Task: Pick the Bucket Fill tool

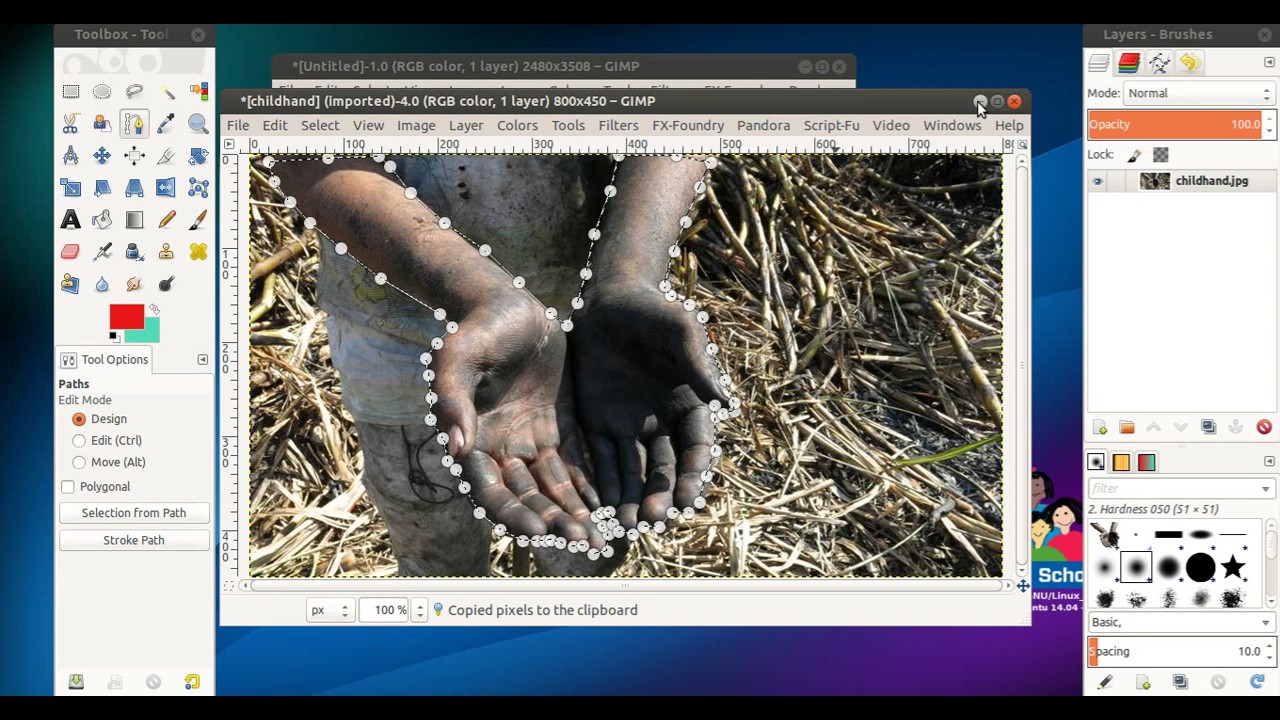Action: [102, 220]
